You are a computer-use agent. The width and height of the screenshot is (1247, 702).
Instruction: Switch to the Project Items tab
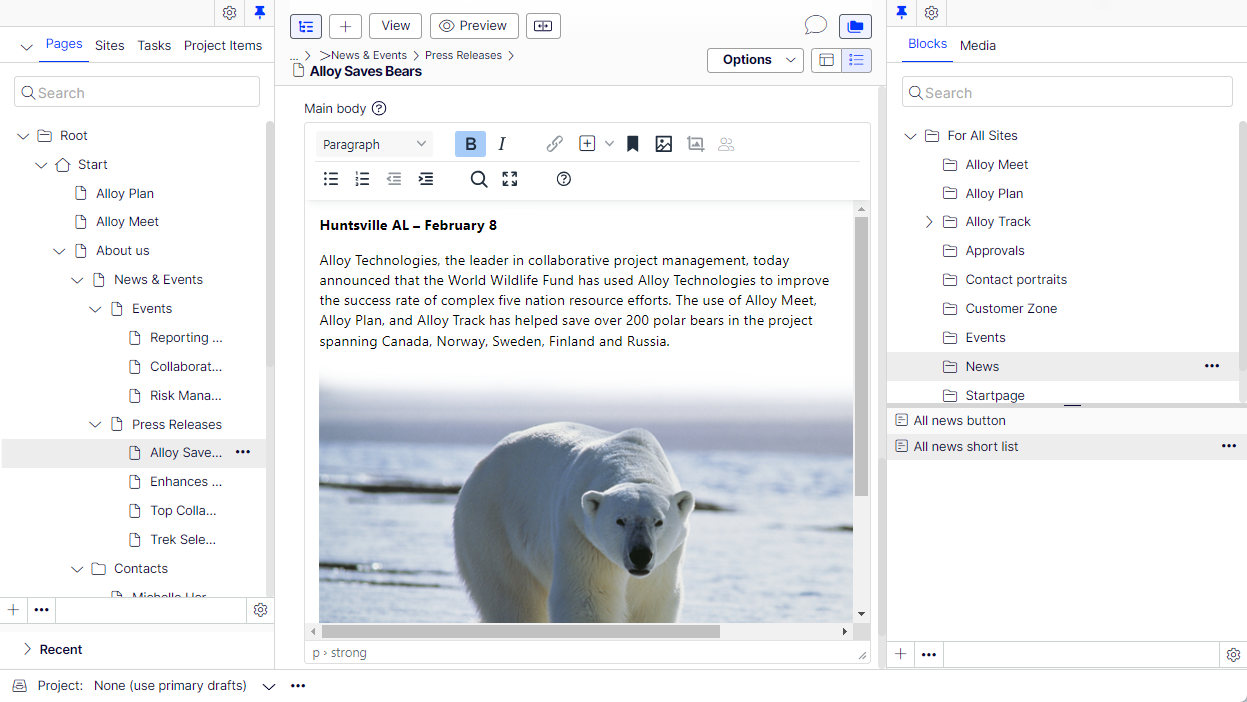(223, 45)
